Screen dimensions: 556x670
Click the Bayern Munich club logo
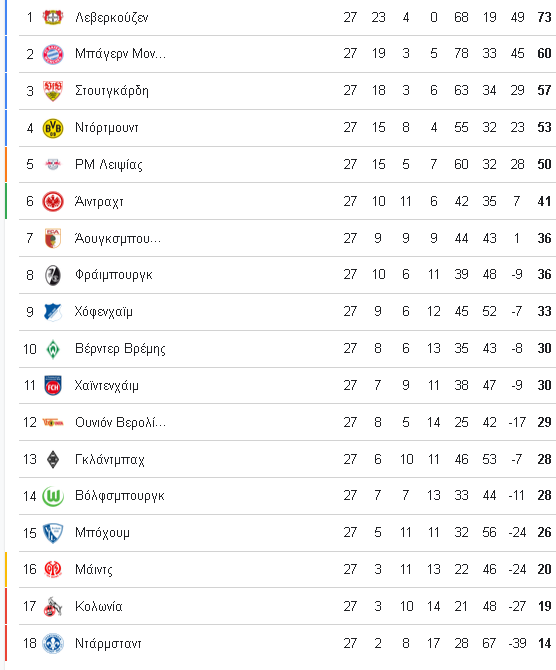[x=53, y=54]
